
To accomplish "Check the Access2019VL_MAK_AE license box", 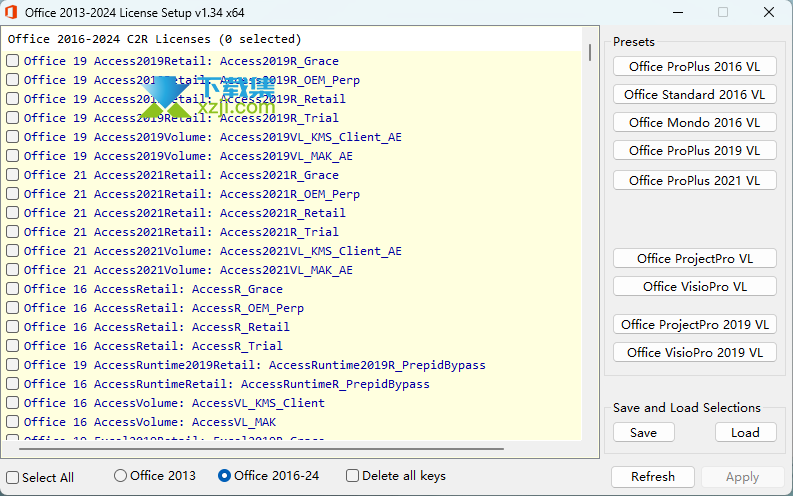I will pyautogui.click(x=13, y=156).
